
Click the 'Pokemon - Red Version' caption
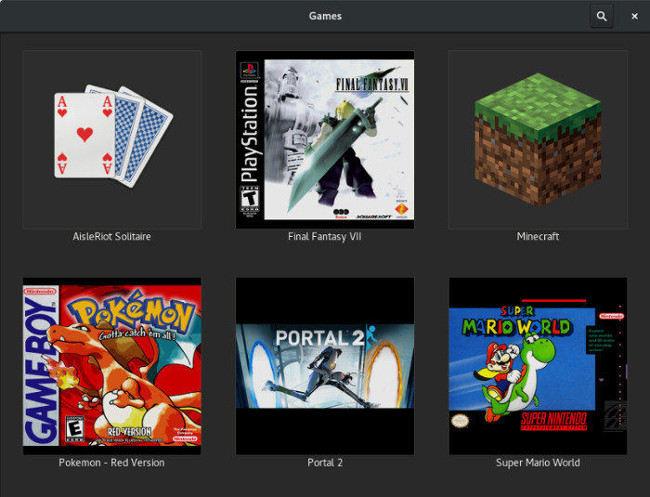click(112, 463)
